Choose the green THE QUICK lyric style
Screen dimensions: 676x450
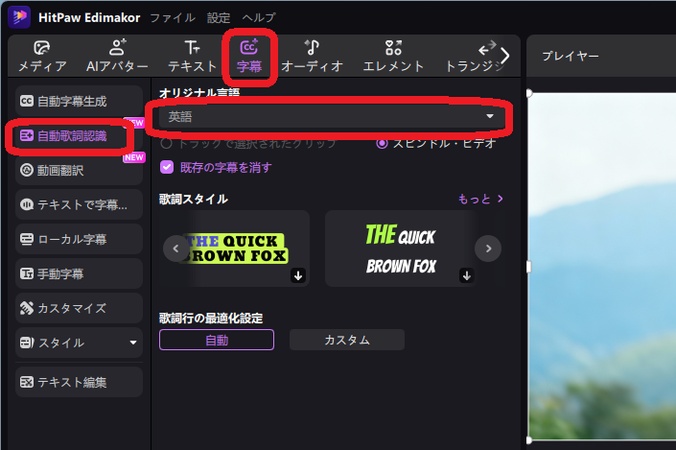tap(400, 248)
